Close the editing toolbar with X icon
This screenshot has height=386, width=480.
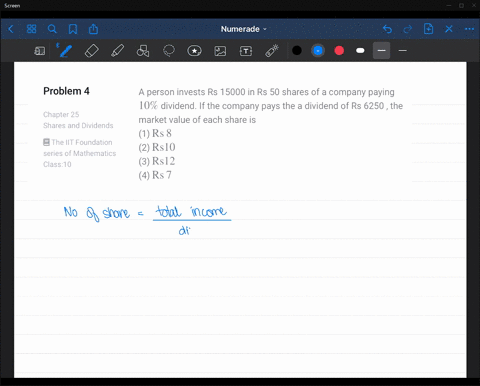tap(449, 29)
